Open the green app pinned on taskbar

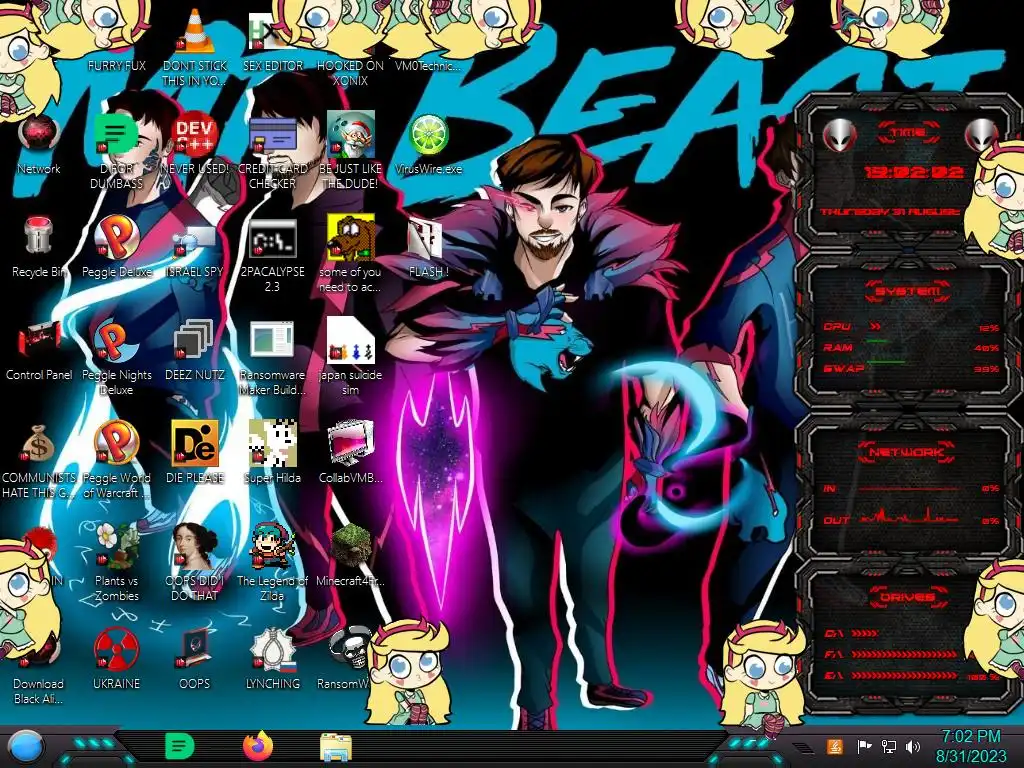click(179, 747)
